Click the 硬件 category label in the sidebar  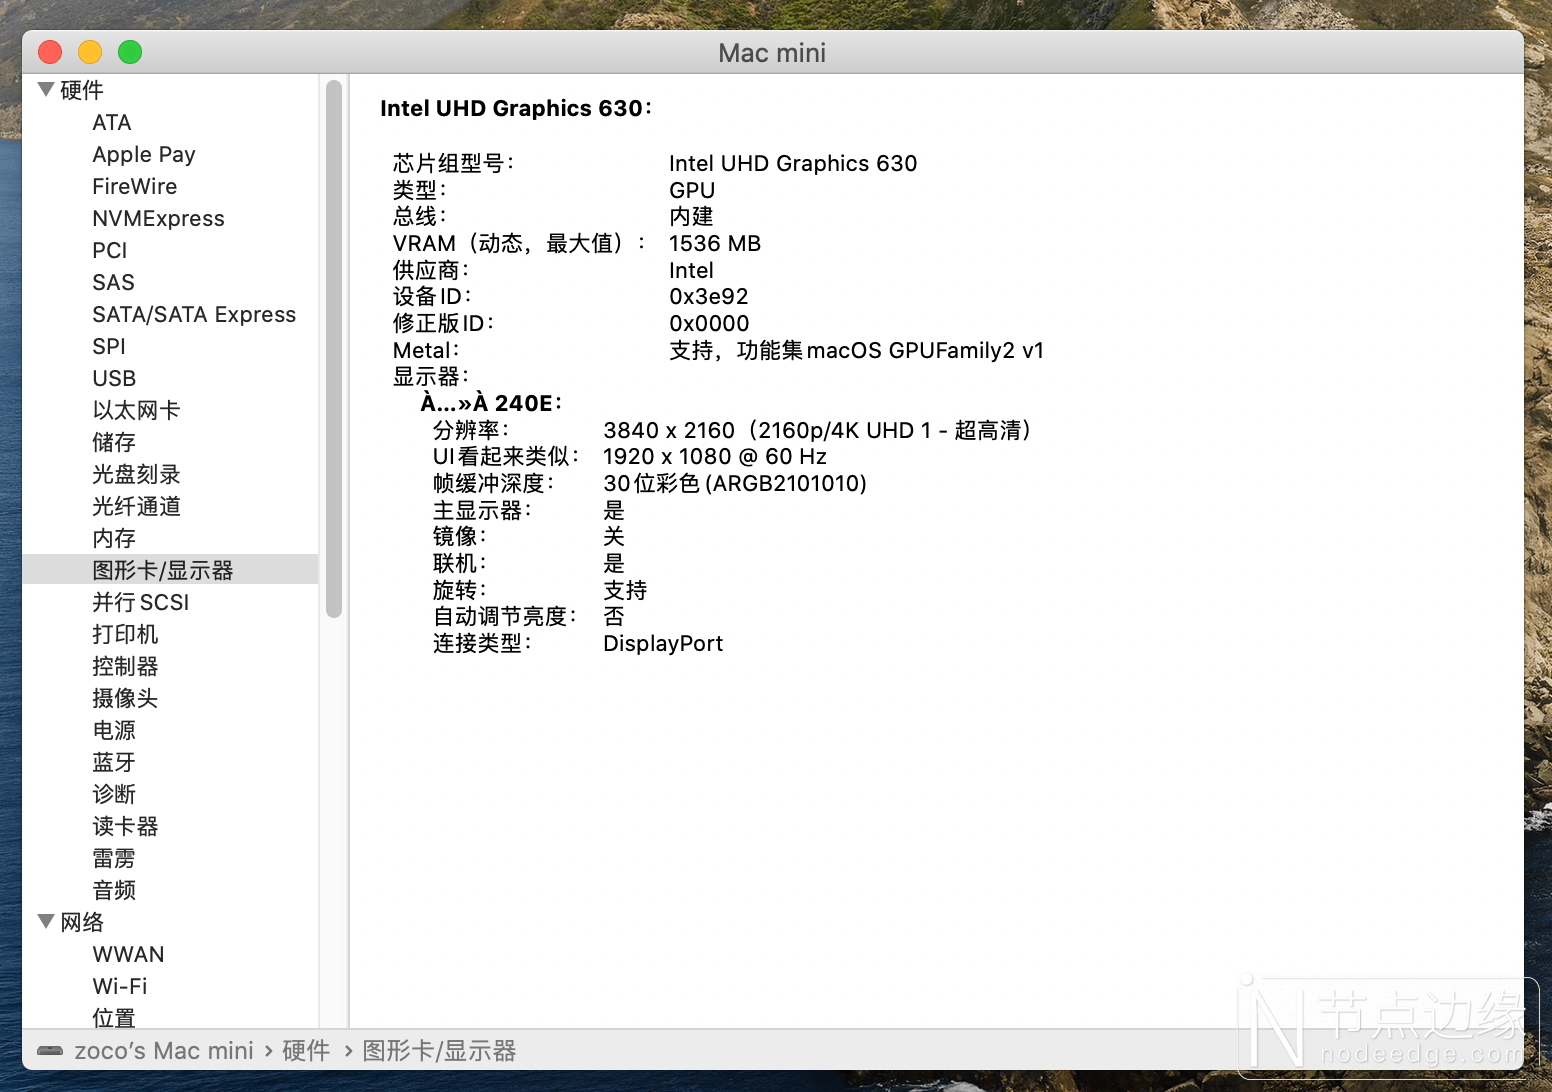point(82,90)
